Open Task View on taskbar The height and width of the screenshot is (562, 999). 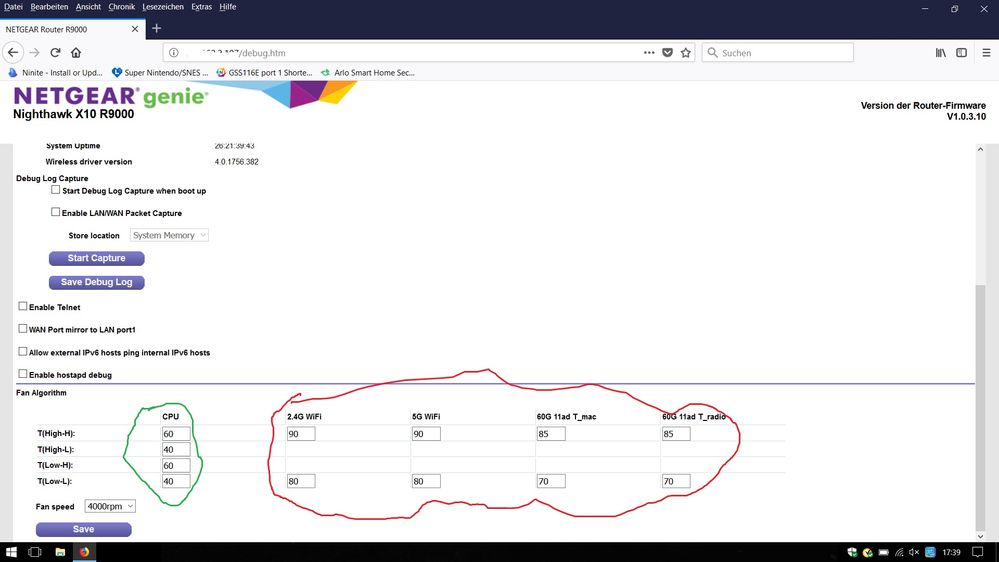click(x=34, y=552)
